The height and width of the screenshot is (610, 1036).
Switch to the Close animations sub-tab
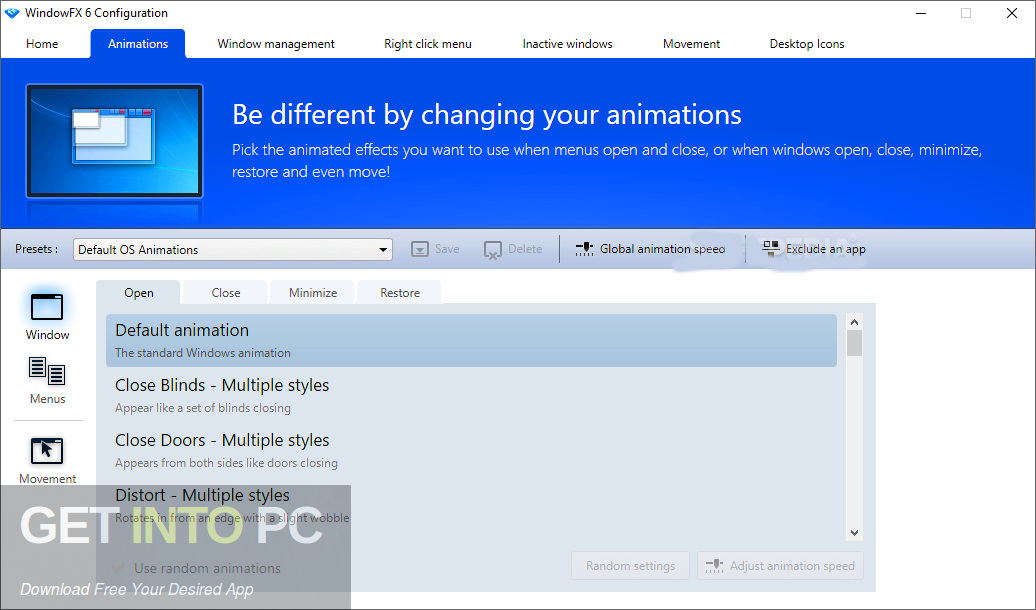pos(225,292)
